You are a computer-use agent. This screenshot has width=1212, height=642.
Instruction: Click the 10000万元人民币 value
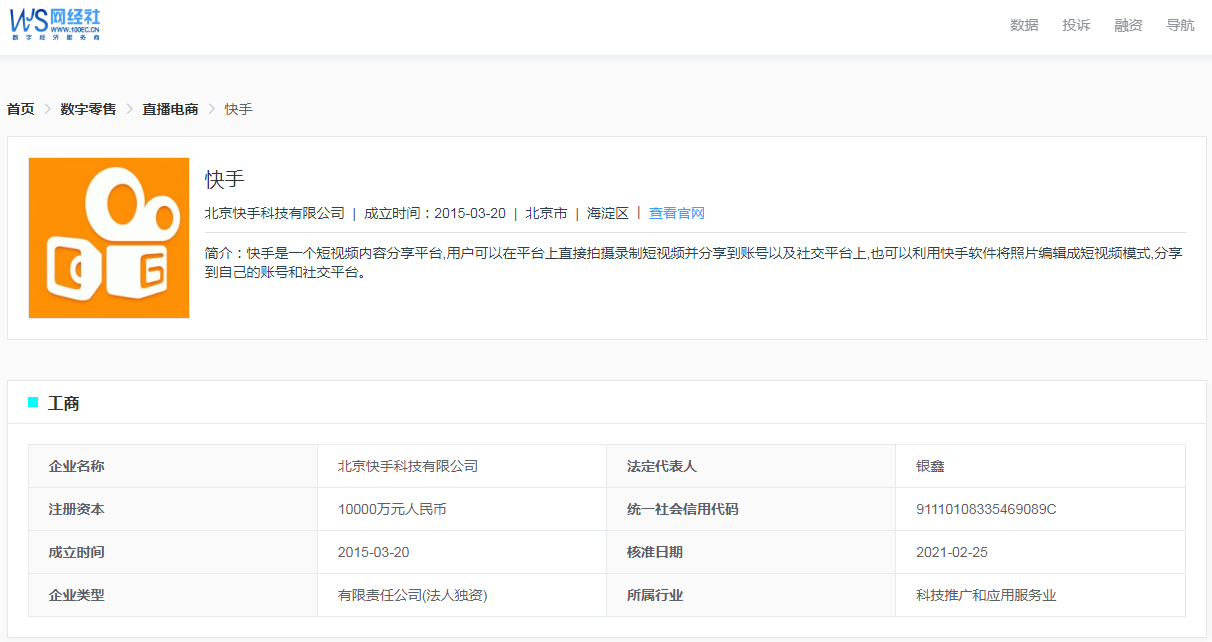(x=392, y=509)
